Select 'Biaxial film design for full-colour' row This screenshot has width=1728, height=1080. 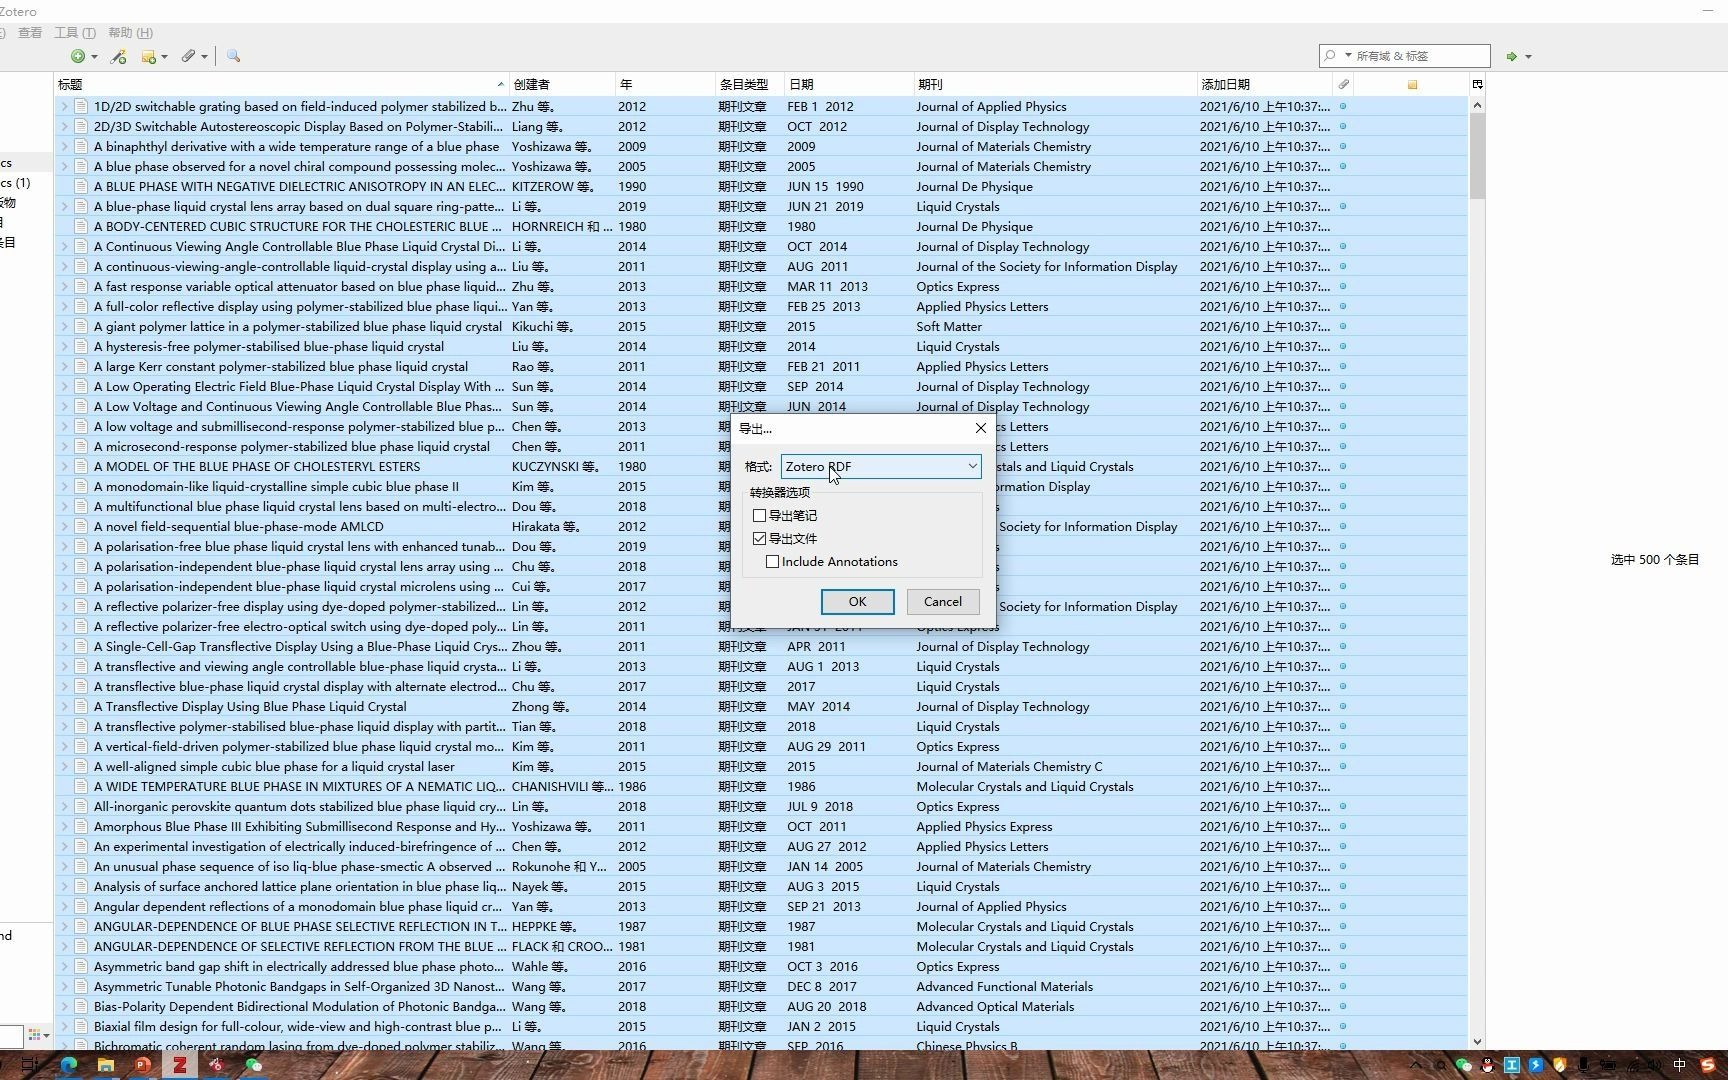coord(761,1026)
